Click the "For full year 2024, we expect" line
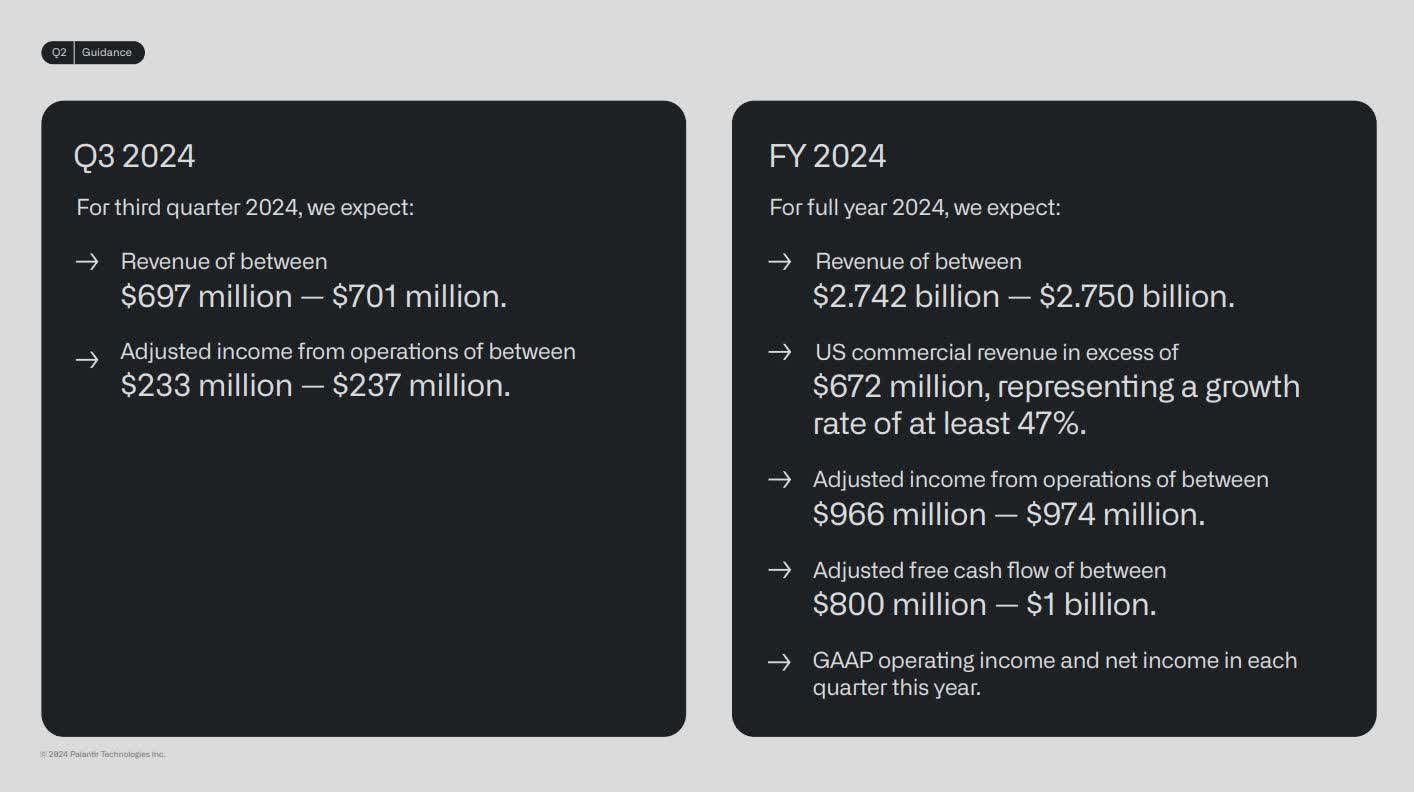Viewport: 1414px width, 792px height. [915, 208]
